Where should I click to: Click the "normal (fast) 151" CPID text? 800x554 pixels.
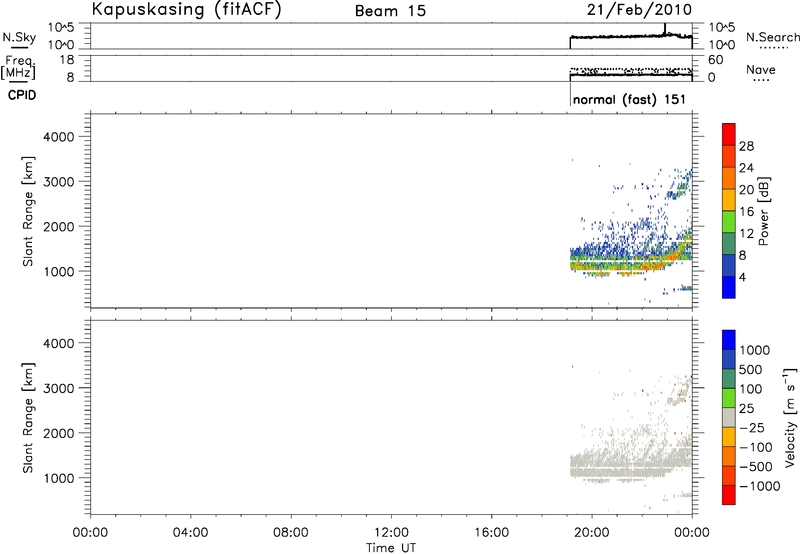pyautogui.click(x=629, y=99)
